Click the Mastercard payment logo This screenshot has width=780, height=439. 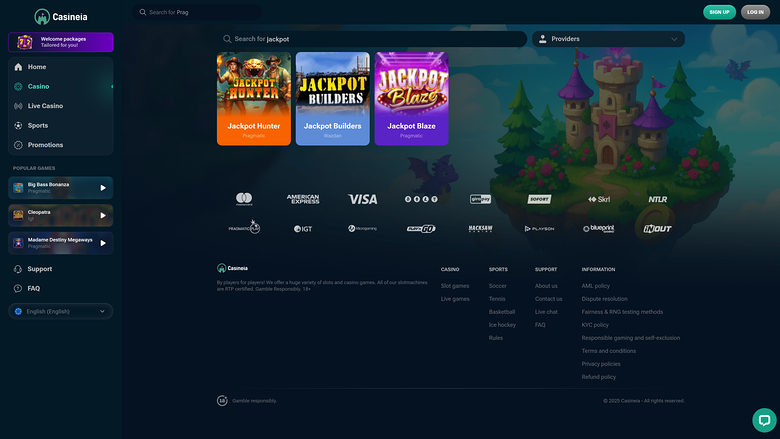[244, 199]
